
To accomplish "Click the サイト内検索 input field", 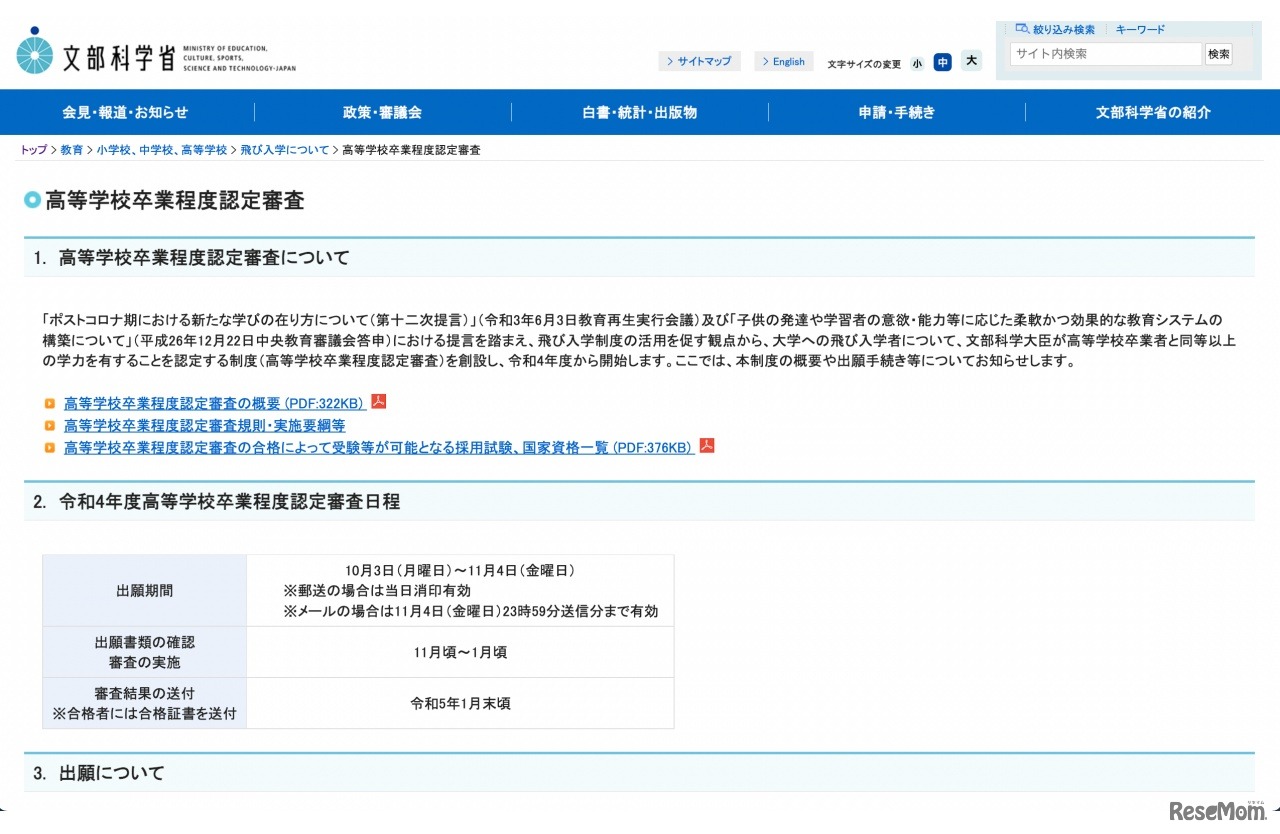I will pos(1105,54).
